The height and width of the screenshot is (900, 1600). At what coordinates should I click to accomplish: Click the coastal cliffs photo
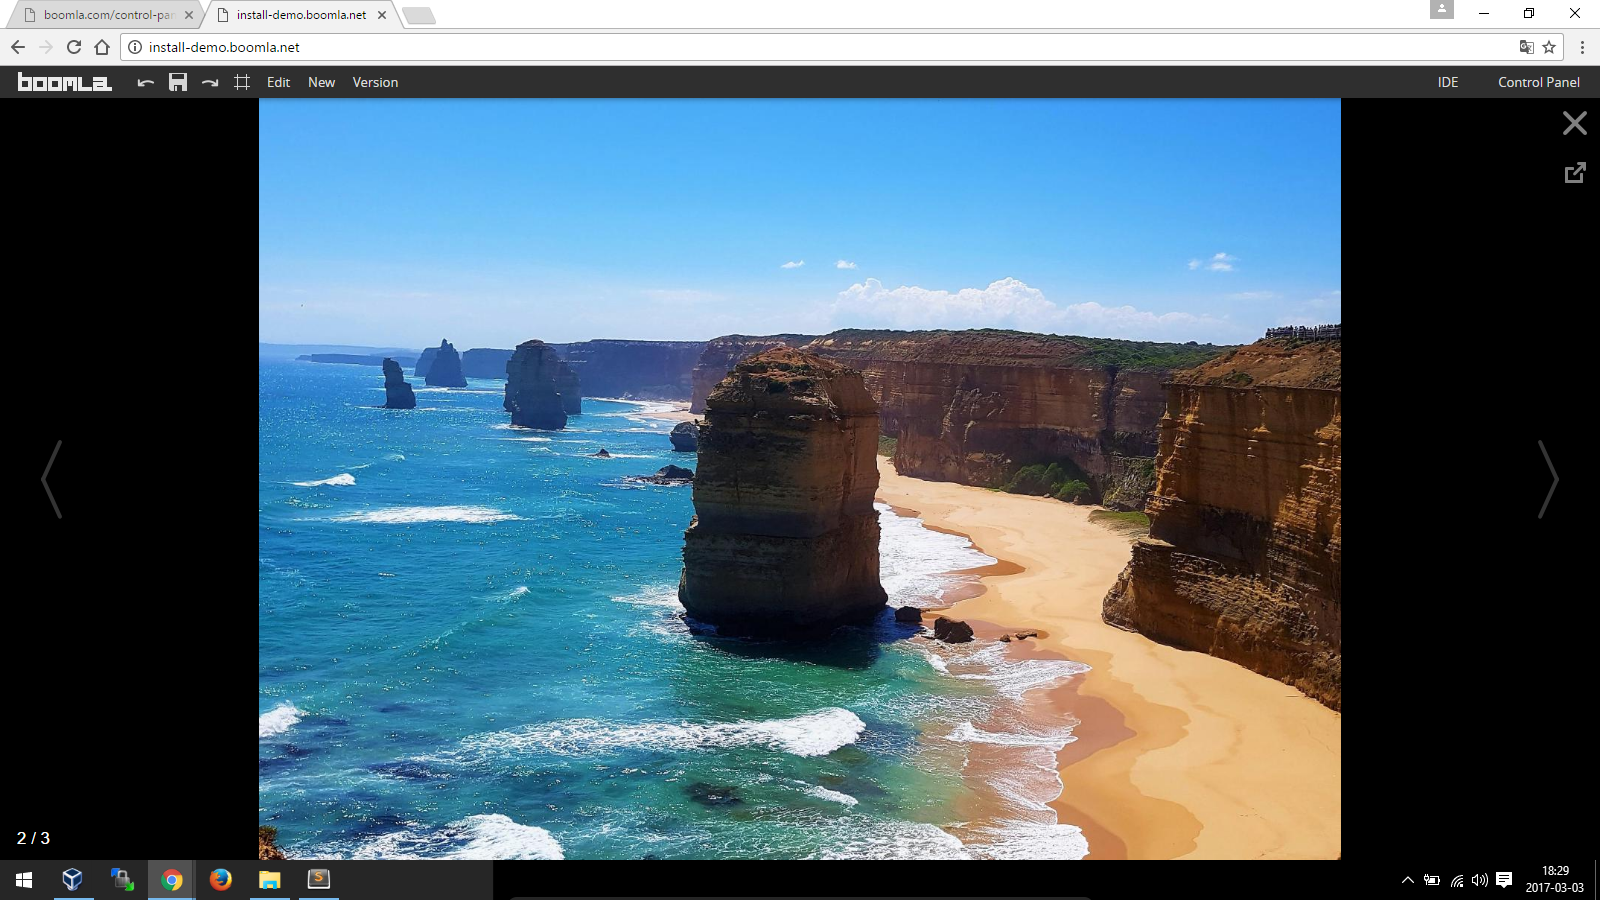tap(799, 478)
